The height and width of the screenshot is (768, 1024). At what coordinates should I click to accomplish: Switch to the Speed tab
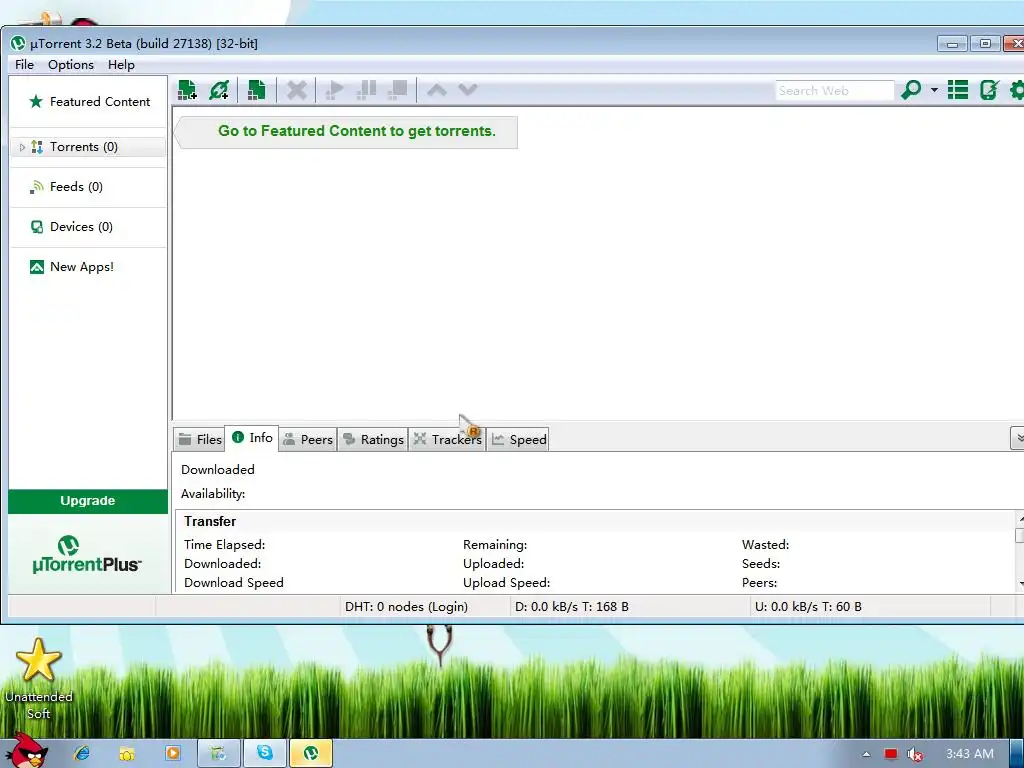tap(519, 440)
